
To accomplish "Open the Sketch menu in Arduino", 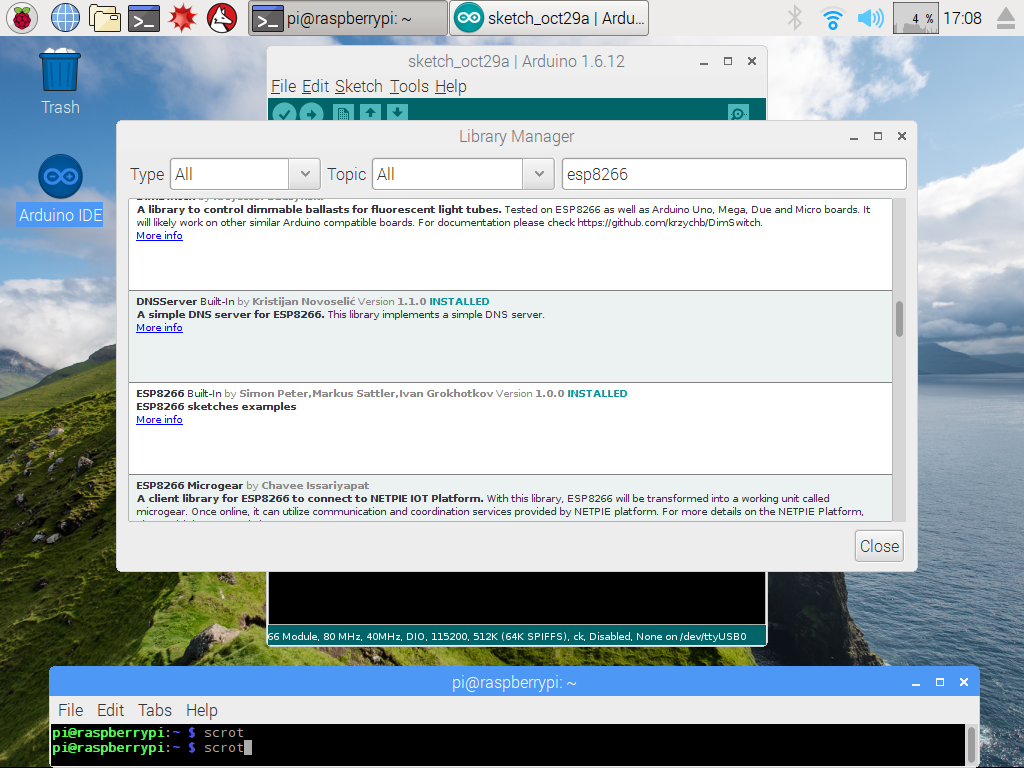I will coord(358,86).
